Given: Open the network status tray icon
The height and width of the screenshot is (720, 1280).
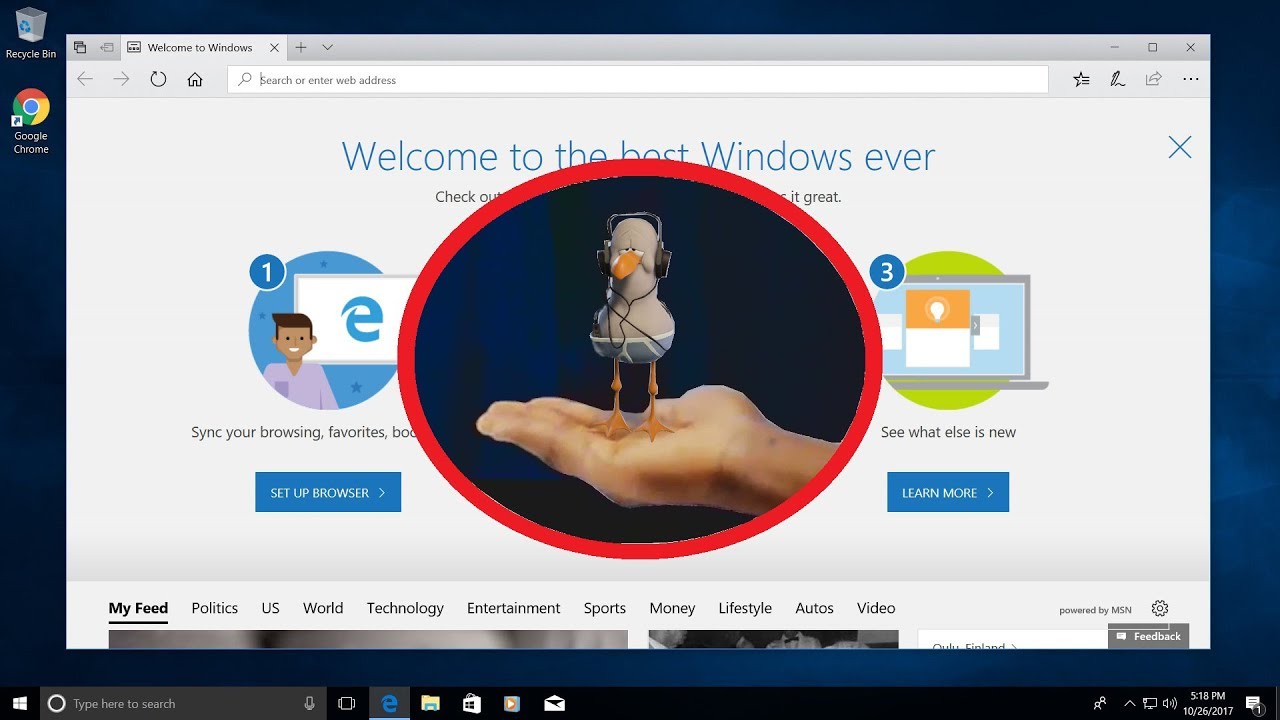Looking at the screenshot, I should click(1150, 703).
